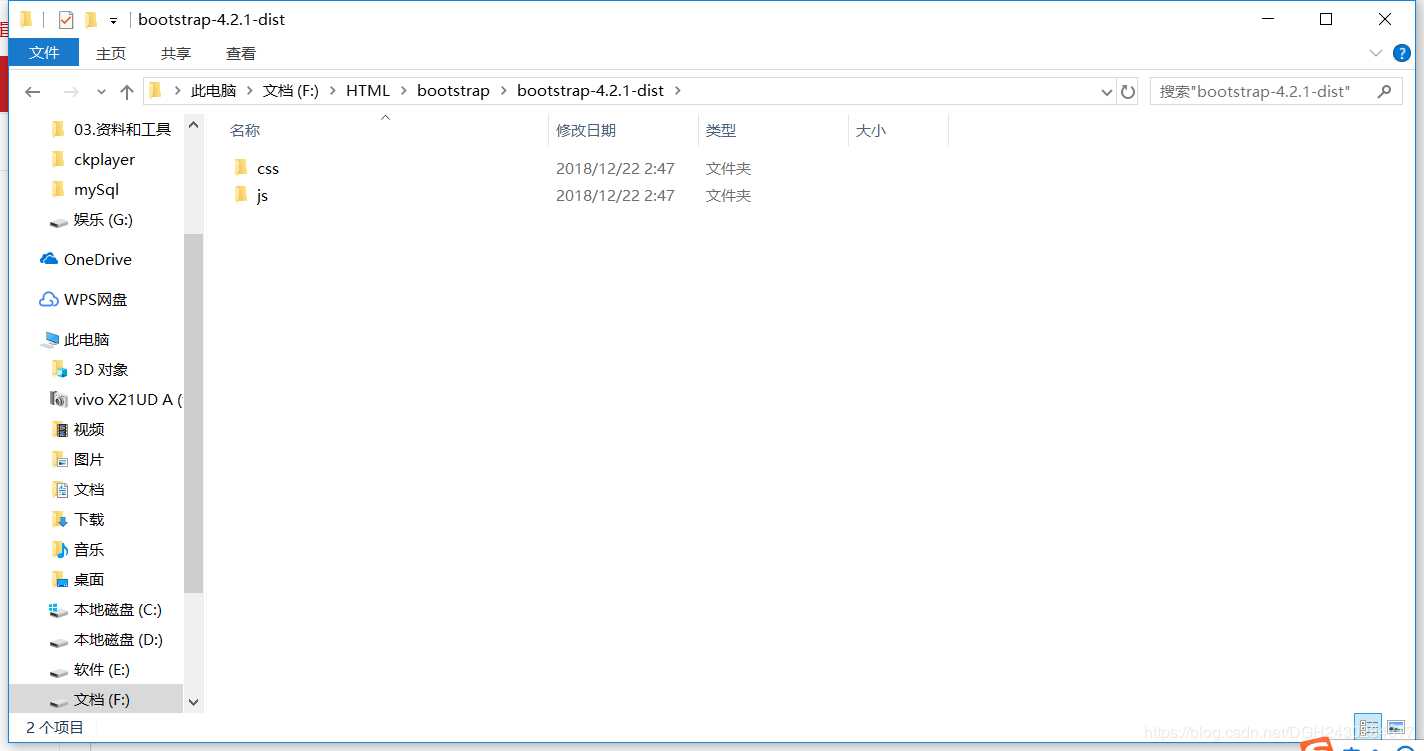Open 视频 folder in sidebar
The image size is (1424, 751).
pyautogui.click(x=89, y=429)
